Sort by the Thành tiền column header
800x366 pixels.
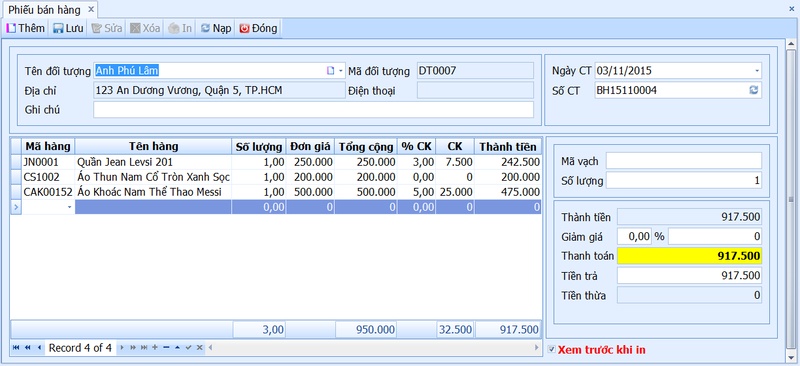point(508,147)
